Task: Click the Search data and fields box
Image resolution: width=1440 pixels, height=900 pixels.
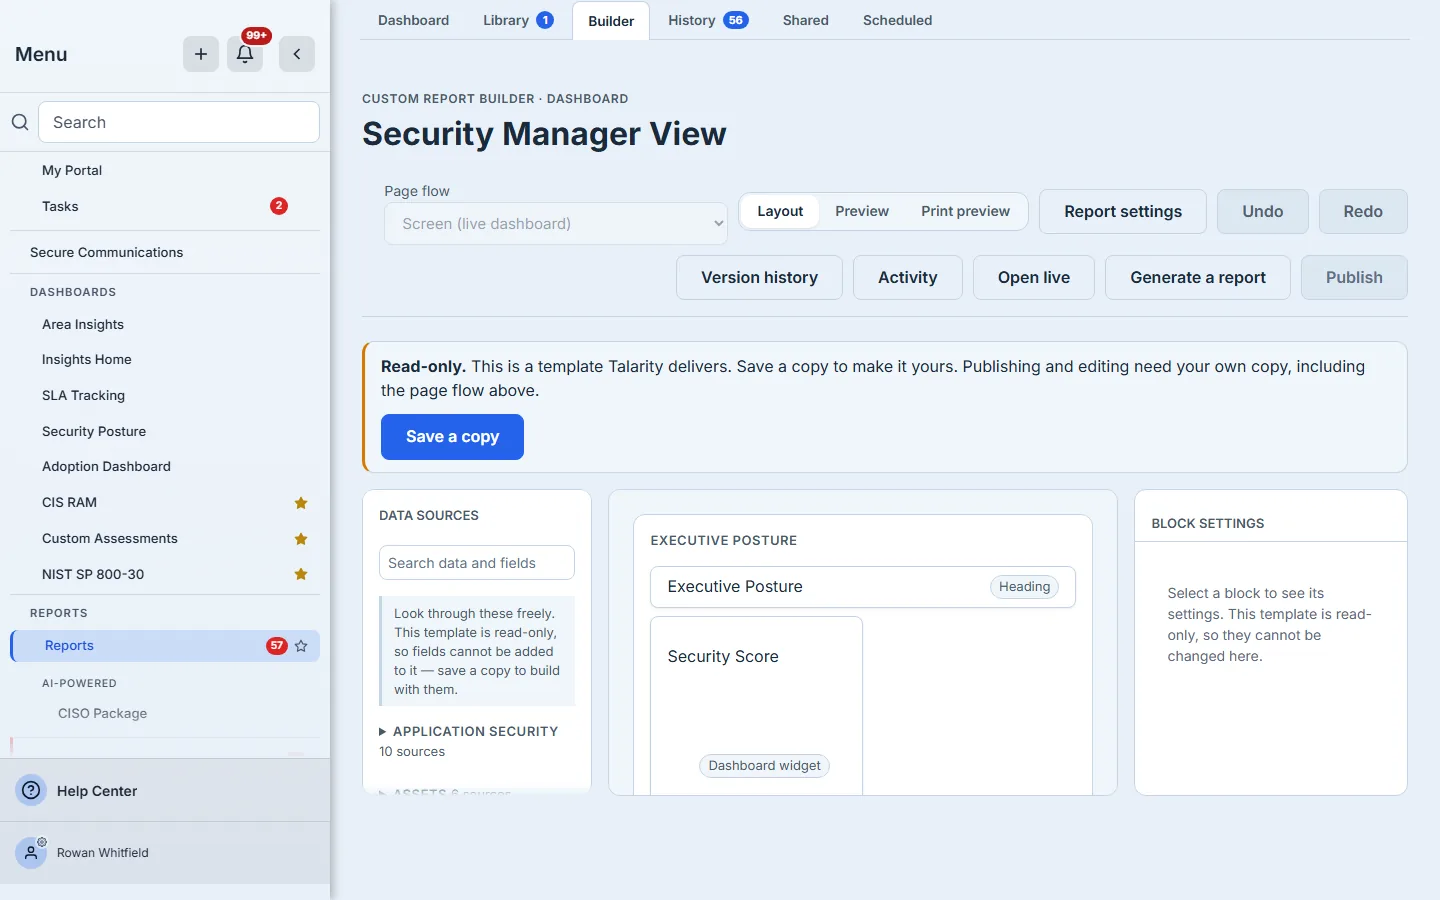Action: coord(477,563)
